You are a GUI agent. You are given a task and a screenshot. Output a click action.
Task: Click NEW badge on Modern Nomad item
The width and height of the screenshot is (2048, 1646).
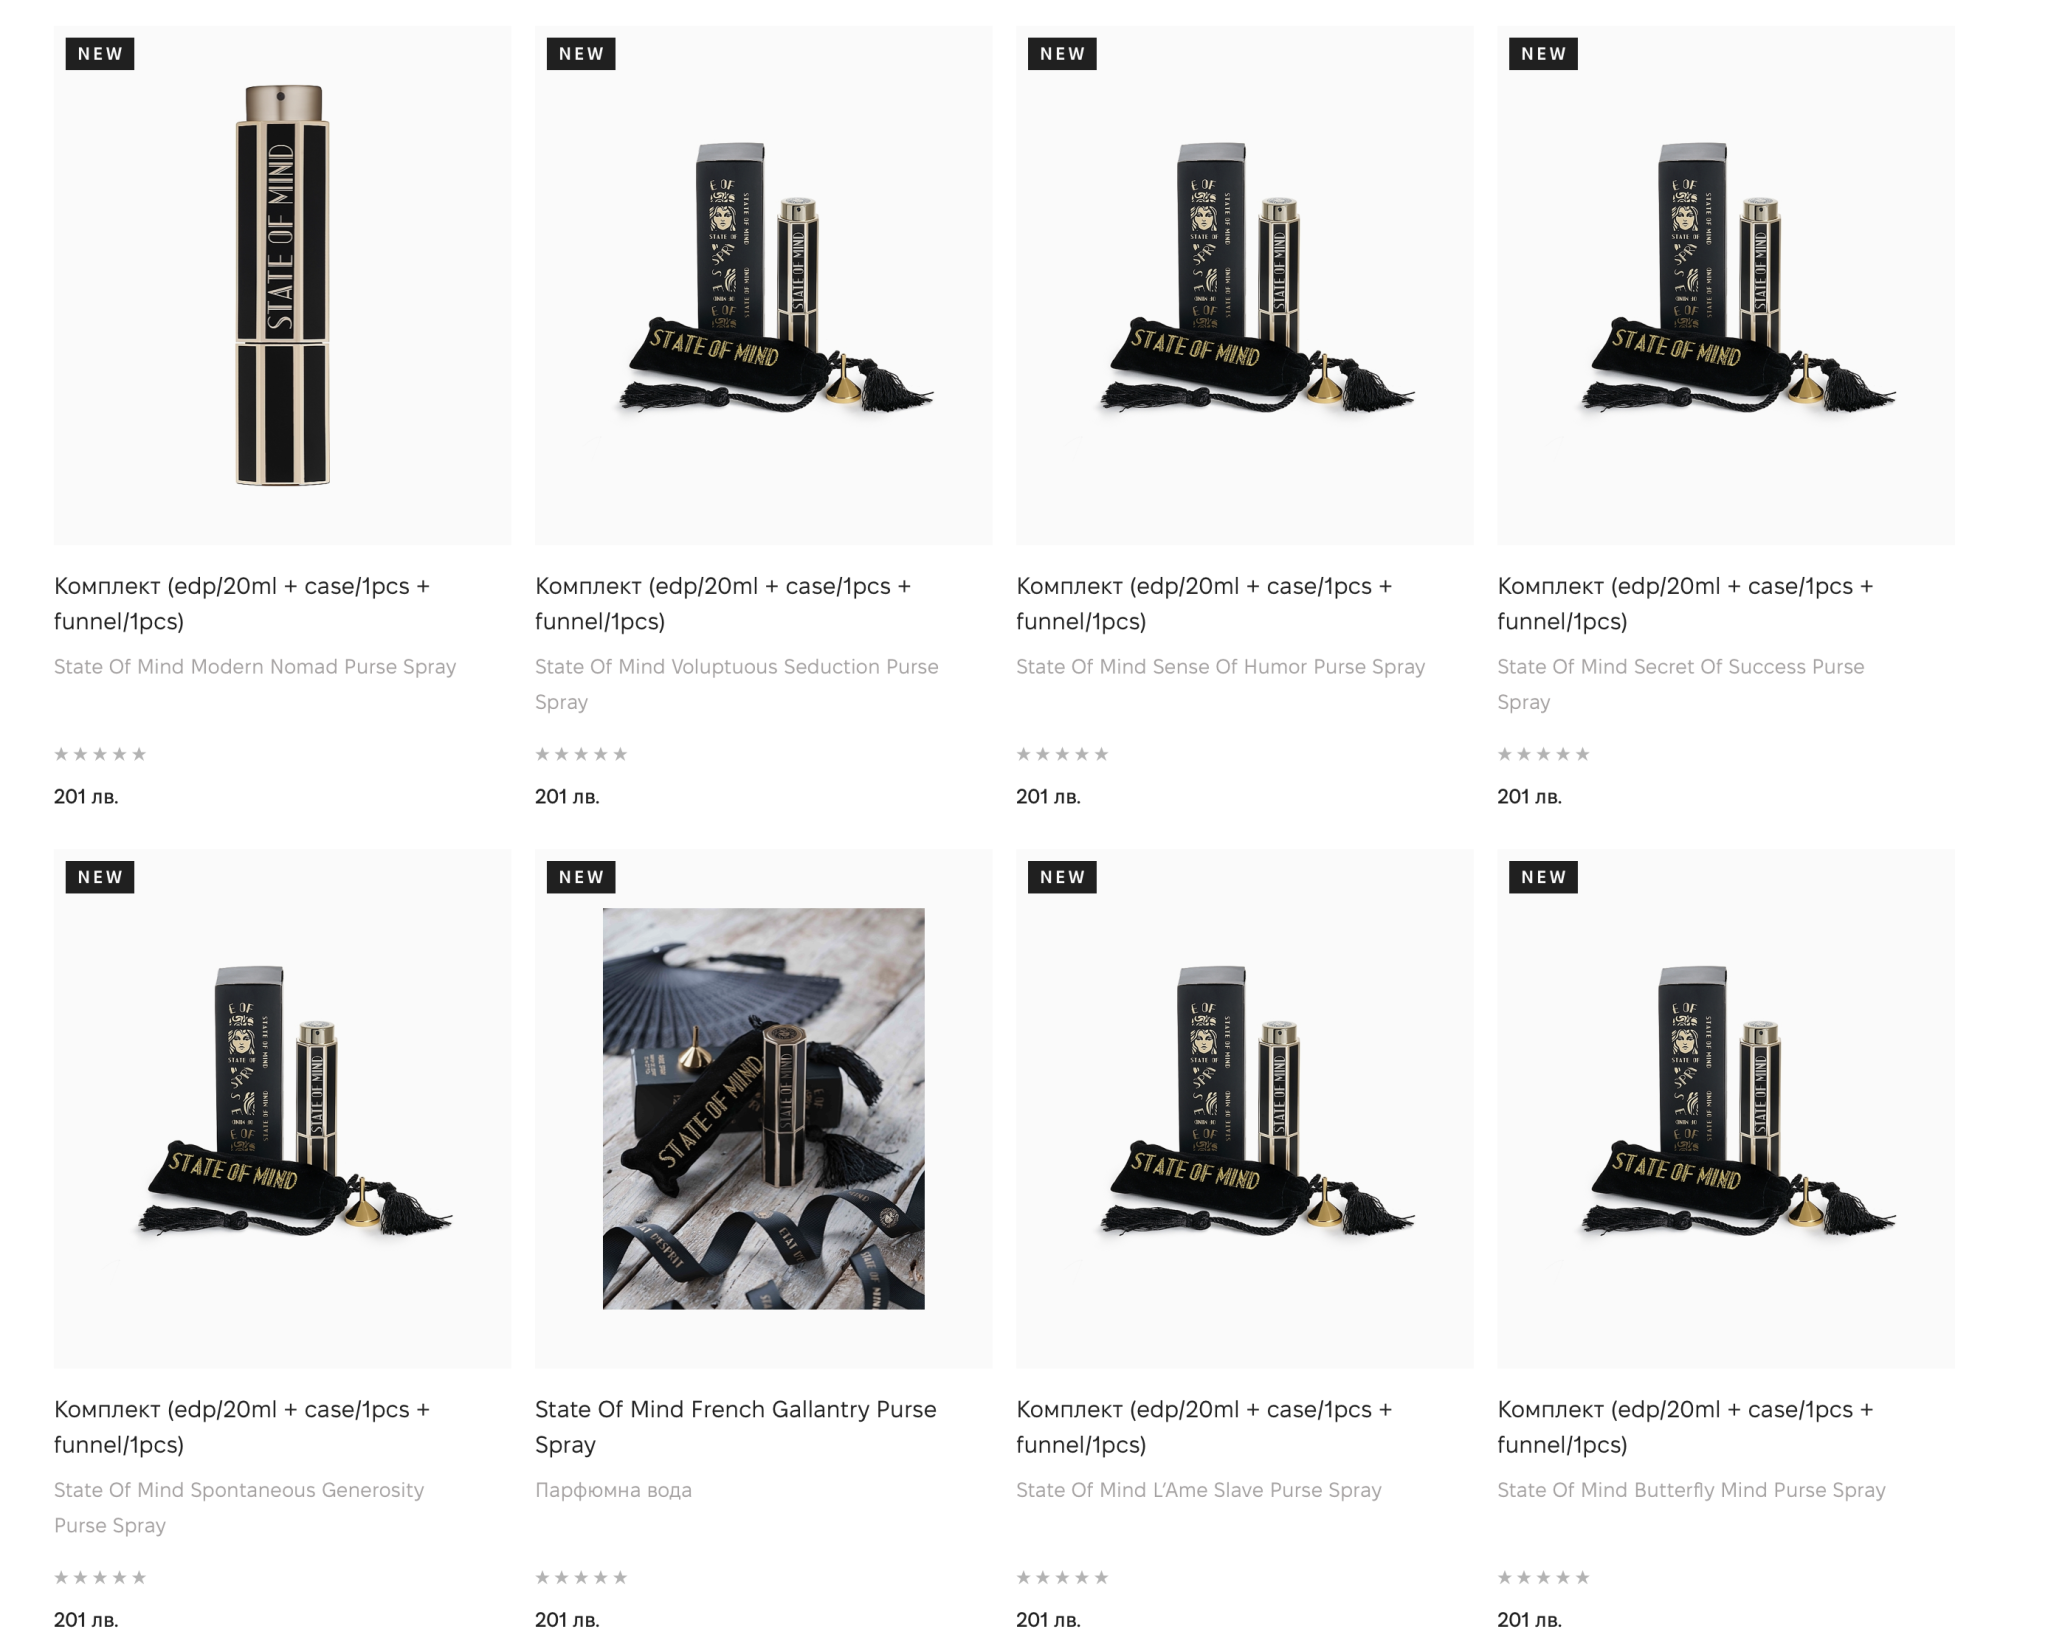tap(100, 54)
